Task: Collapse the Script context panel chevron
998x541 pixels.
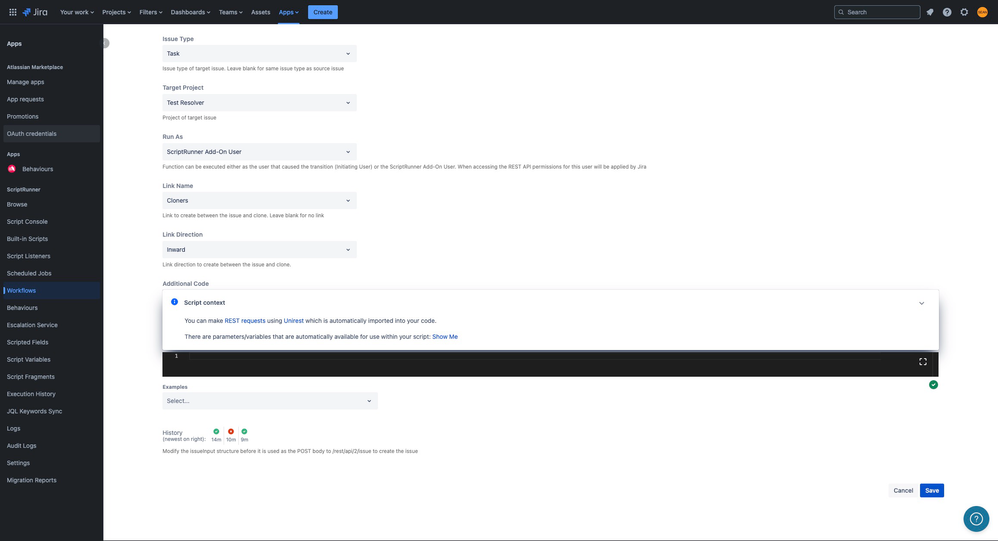Action: (921, 303)
